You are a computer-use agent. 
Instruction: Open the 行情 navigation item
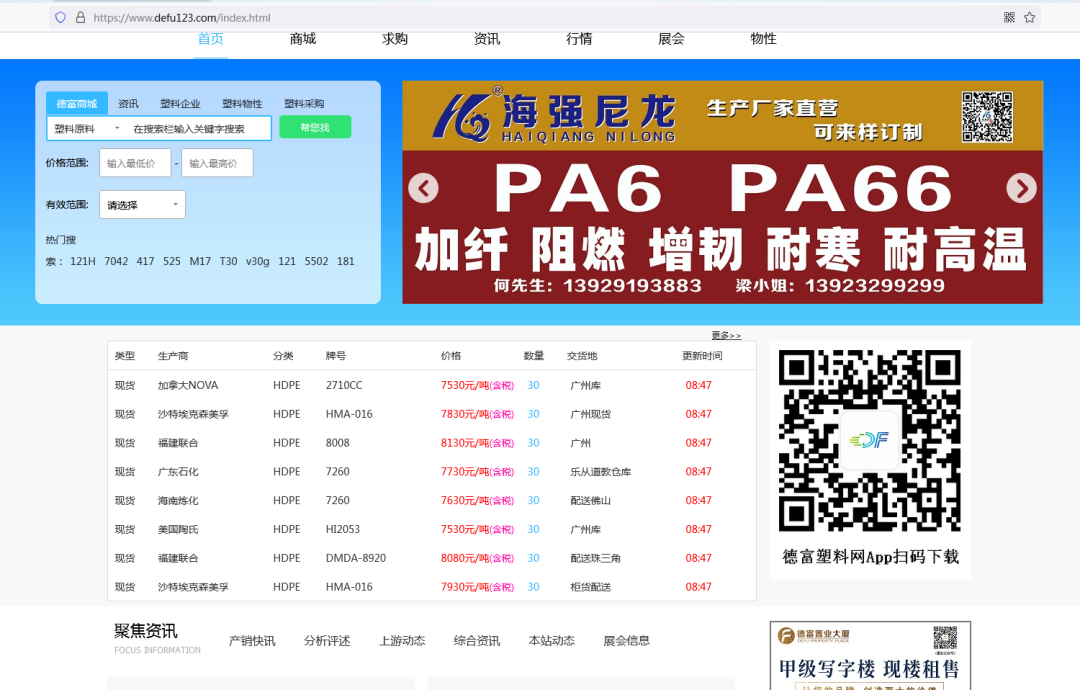tap(579, 39)
